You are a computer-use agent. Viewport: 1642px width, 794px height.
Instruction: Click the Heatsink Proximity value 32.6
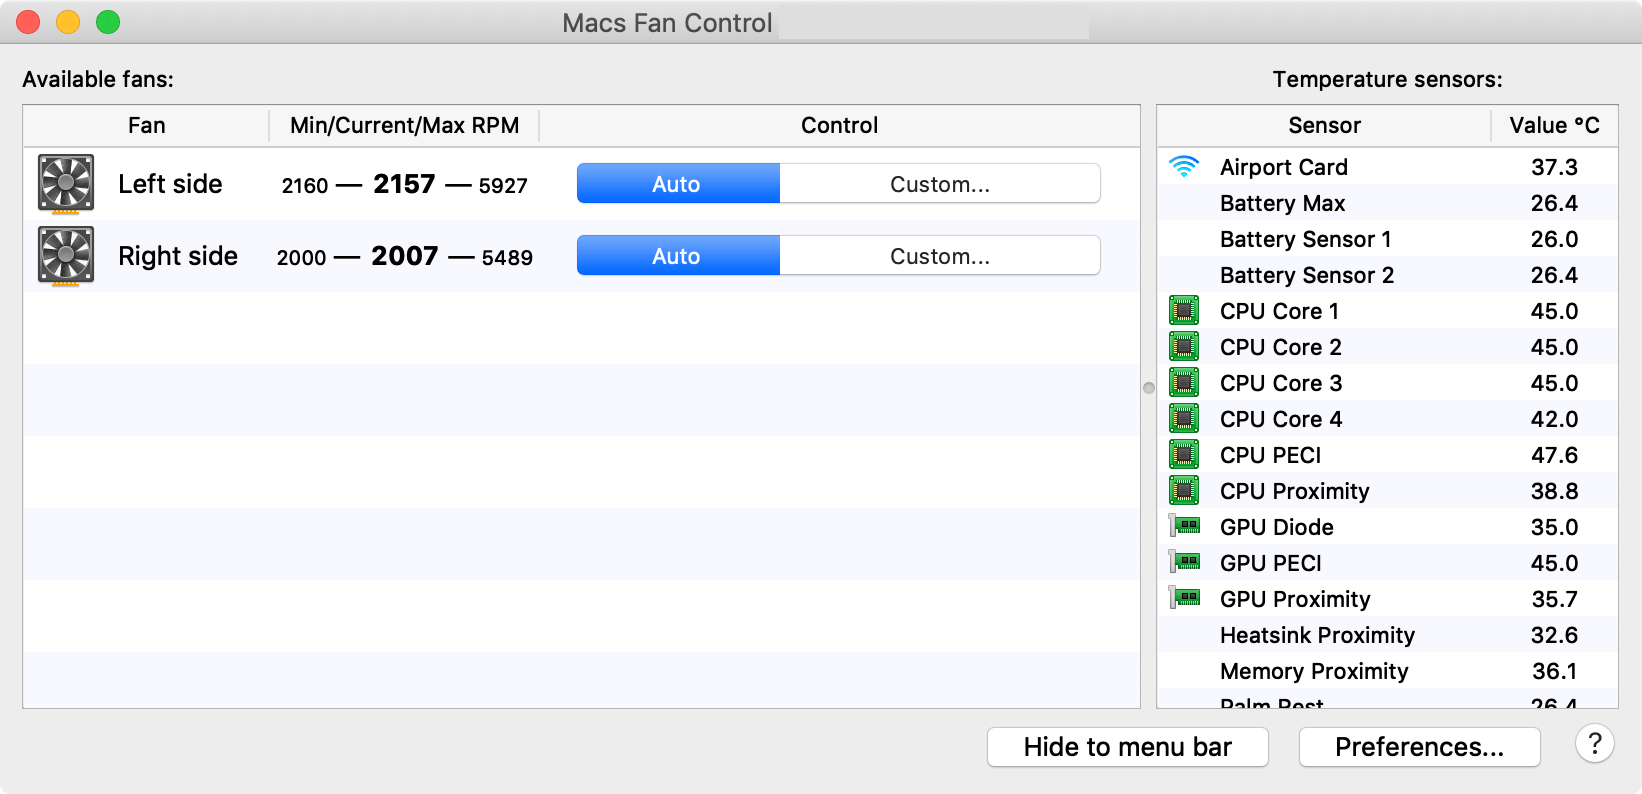[x=1555, y=635]
